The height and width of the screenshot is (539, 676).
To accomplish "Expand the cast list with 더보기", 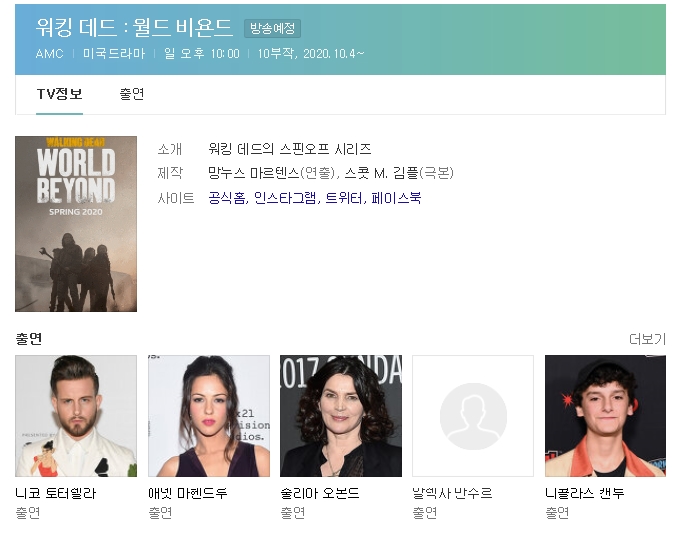I will coord(647,339).
